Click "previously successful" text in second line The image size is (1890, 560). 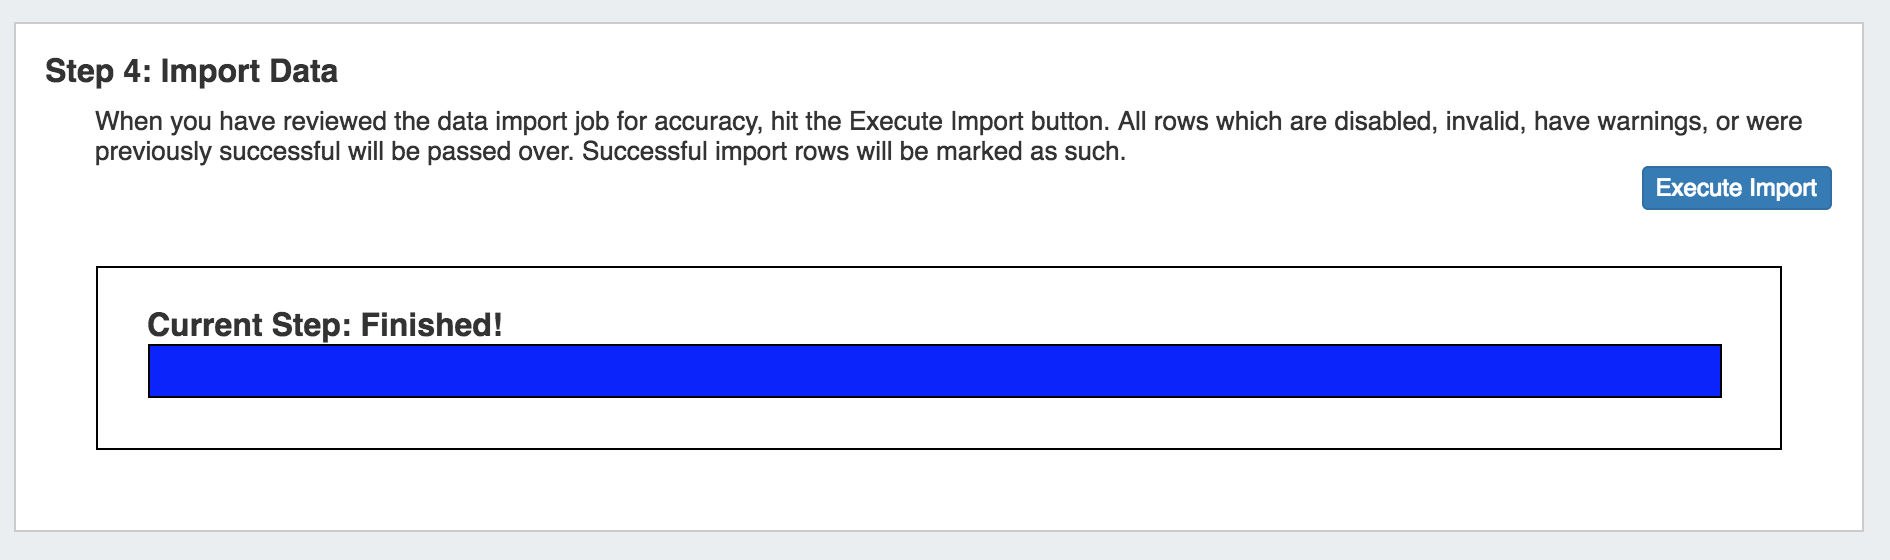(x=217, y=152)
